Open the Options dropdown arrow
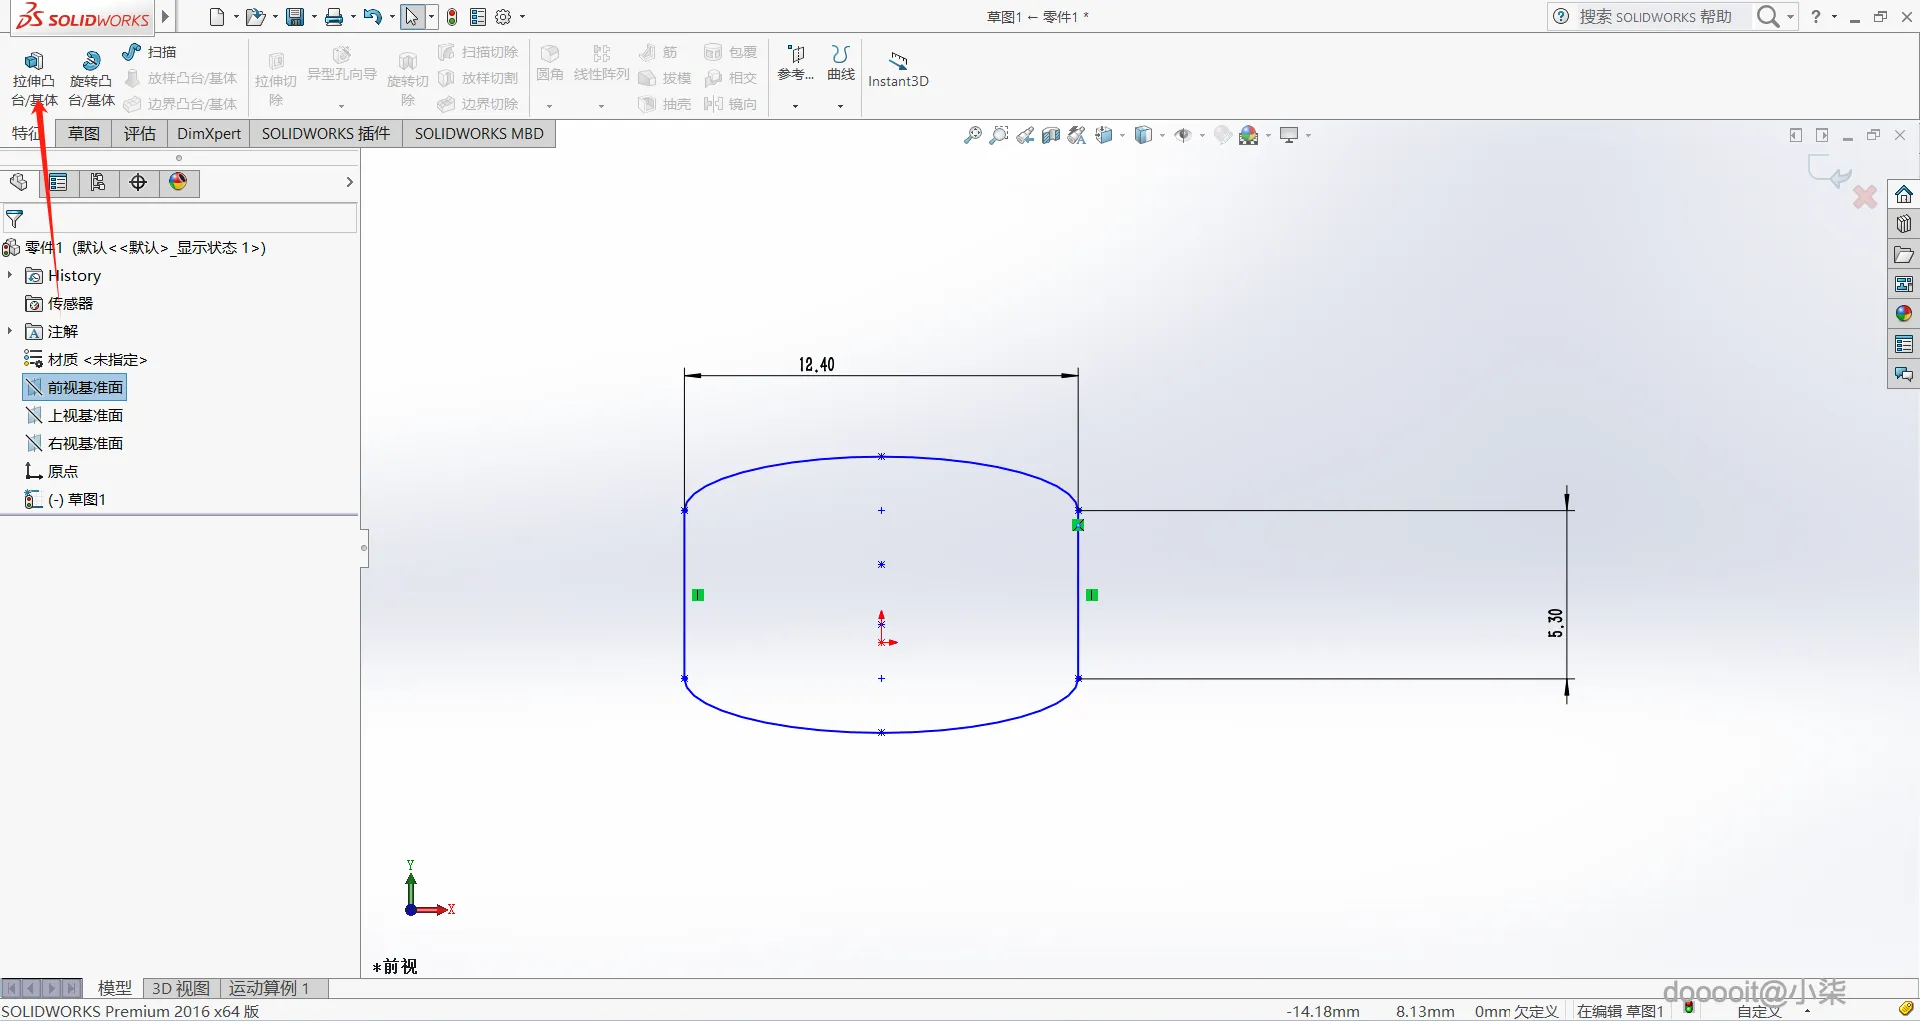The width and height of the screenshot is (1920, 1021). point(522,17)
